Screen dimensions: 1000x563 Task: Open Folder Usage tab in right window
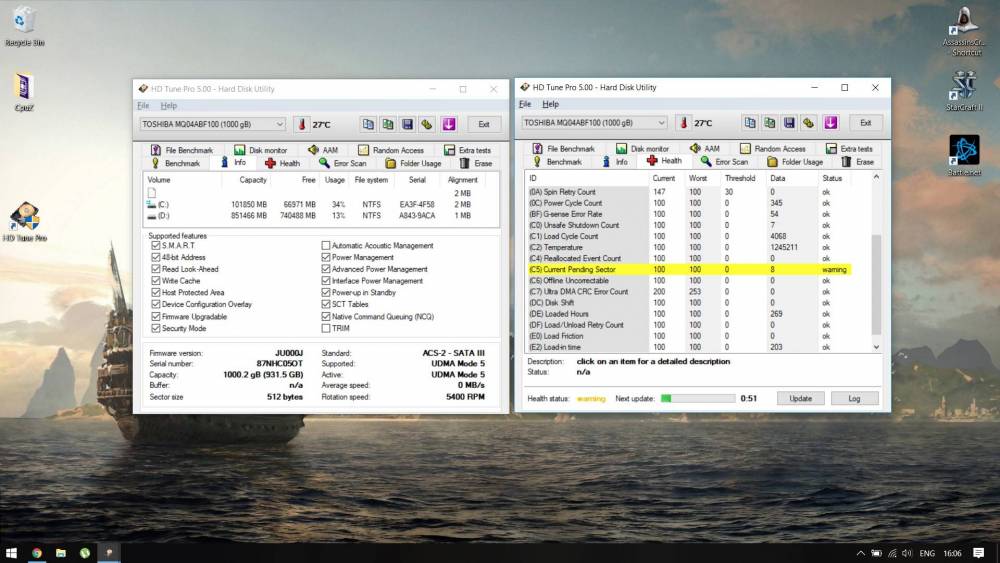pos(795,162)
